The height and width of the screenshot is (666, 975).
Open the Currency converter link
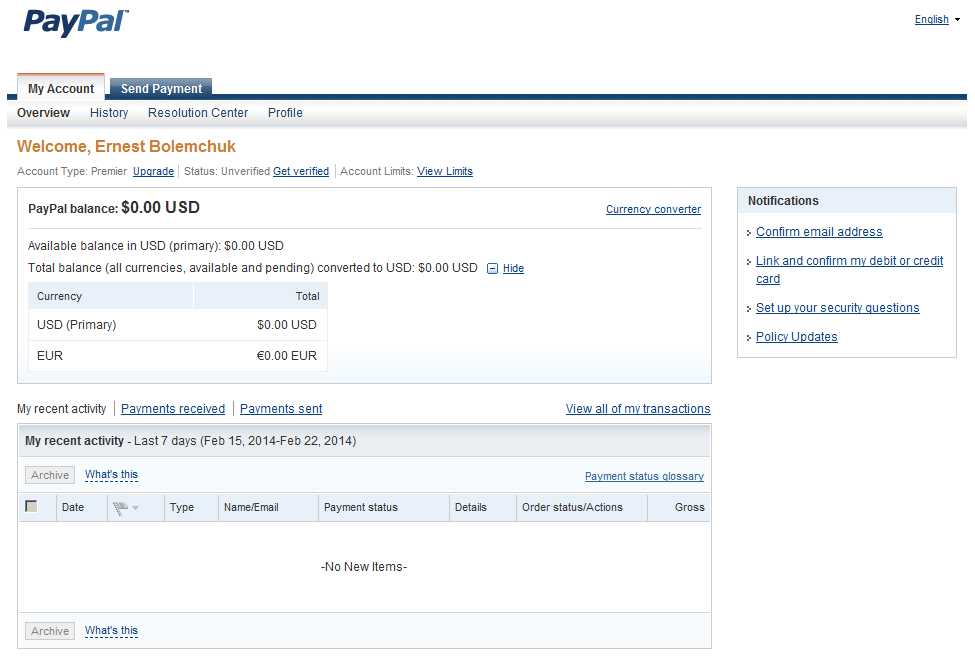654,210
